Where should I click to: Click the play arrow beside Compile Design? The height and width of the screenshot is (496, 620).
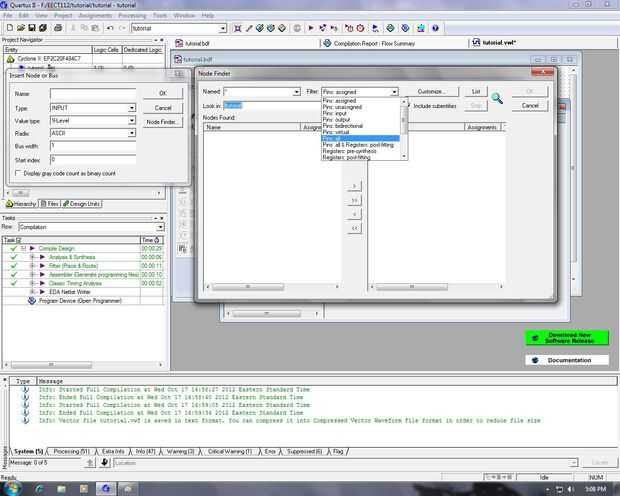click(x=32, y=248)
